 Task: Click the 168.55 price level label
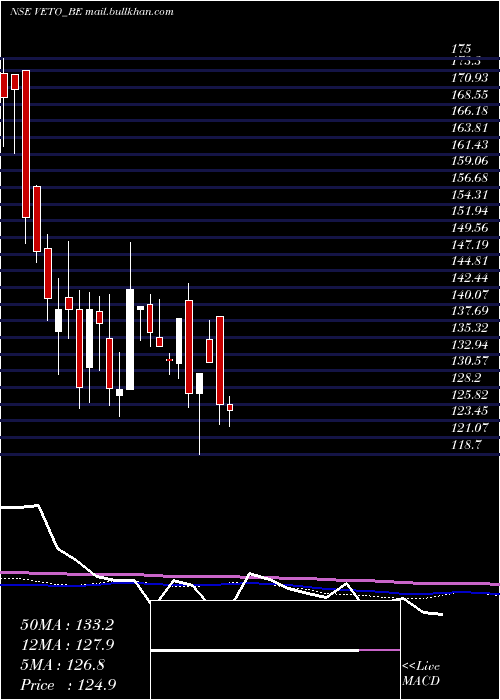point(470,95)
